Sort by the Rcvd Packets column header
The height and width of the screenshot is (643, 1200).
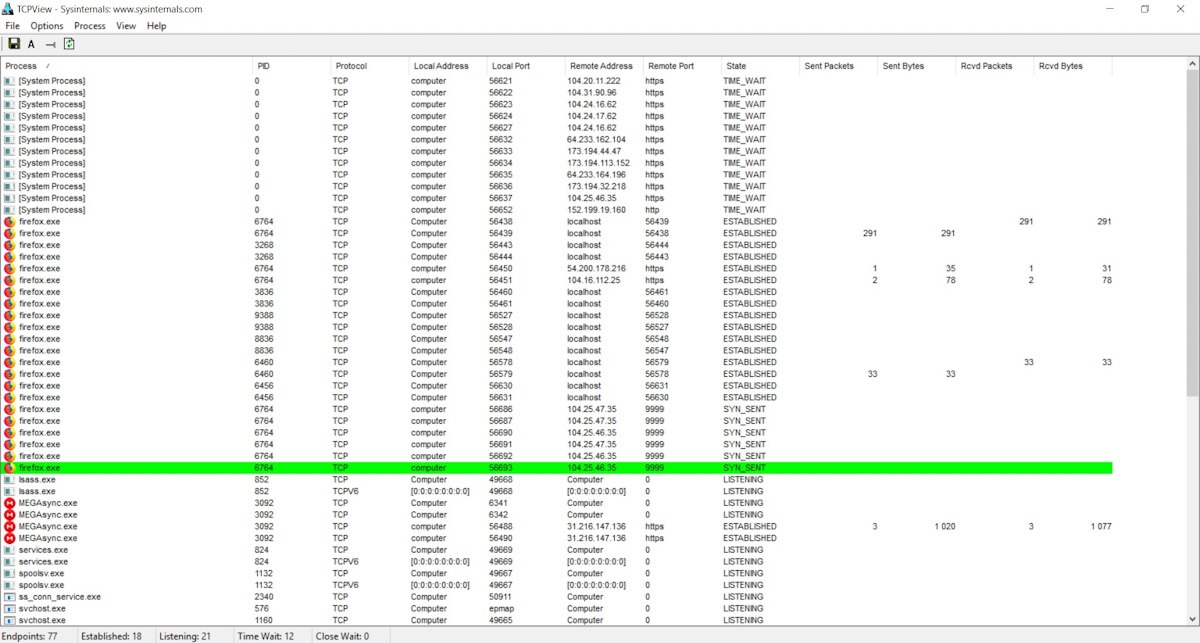(x=993, y=66)
